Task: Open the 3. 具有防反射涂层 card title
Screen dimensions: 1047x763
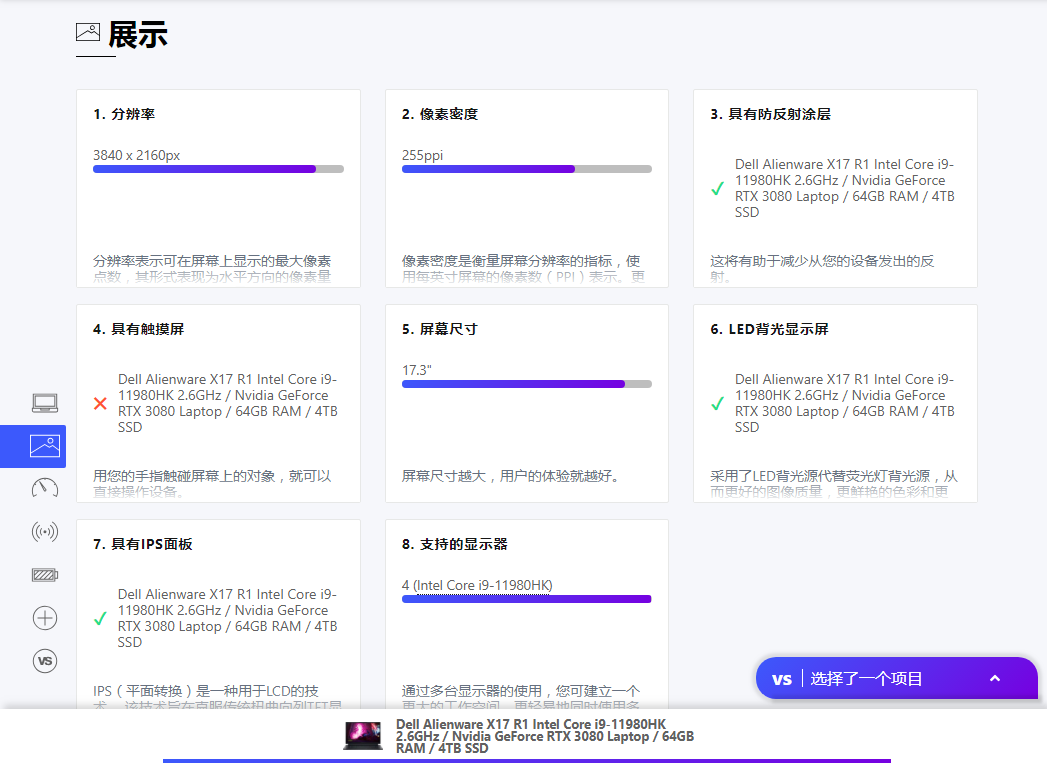Action: click(771, 114)
